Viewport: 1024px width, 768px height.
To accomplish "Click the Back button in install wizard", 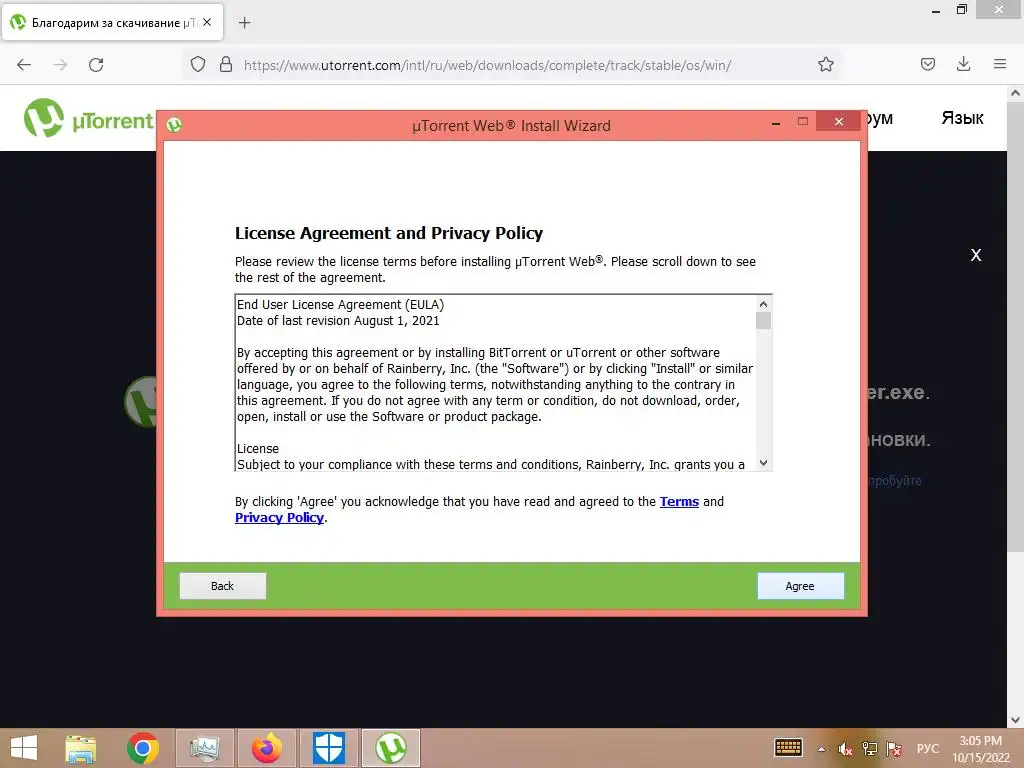I will tap(223, 586).
